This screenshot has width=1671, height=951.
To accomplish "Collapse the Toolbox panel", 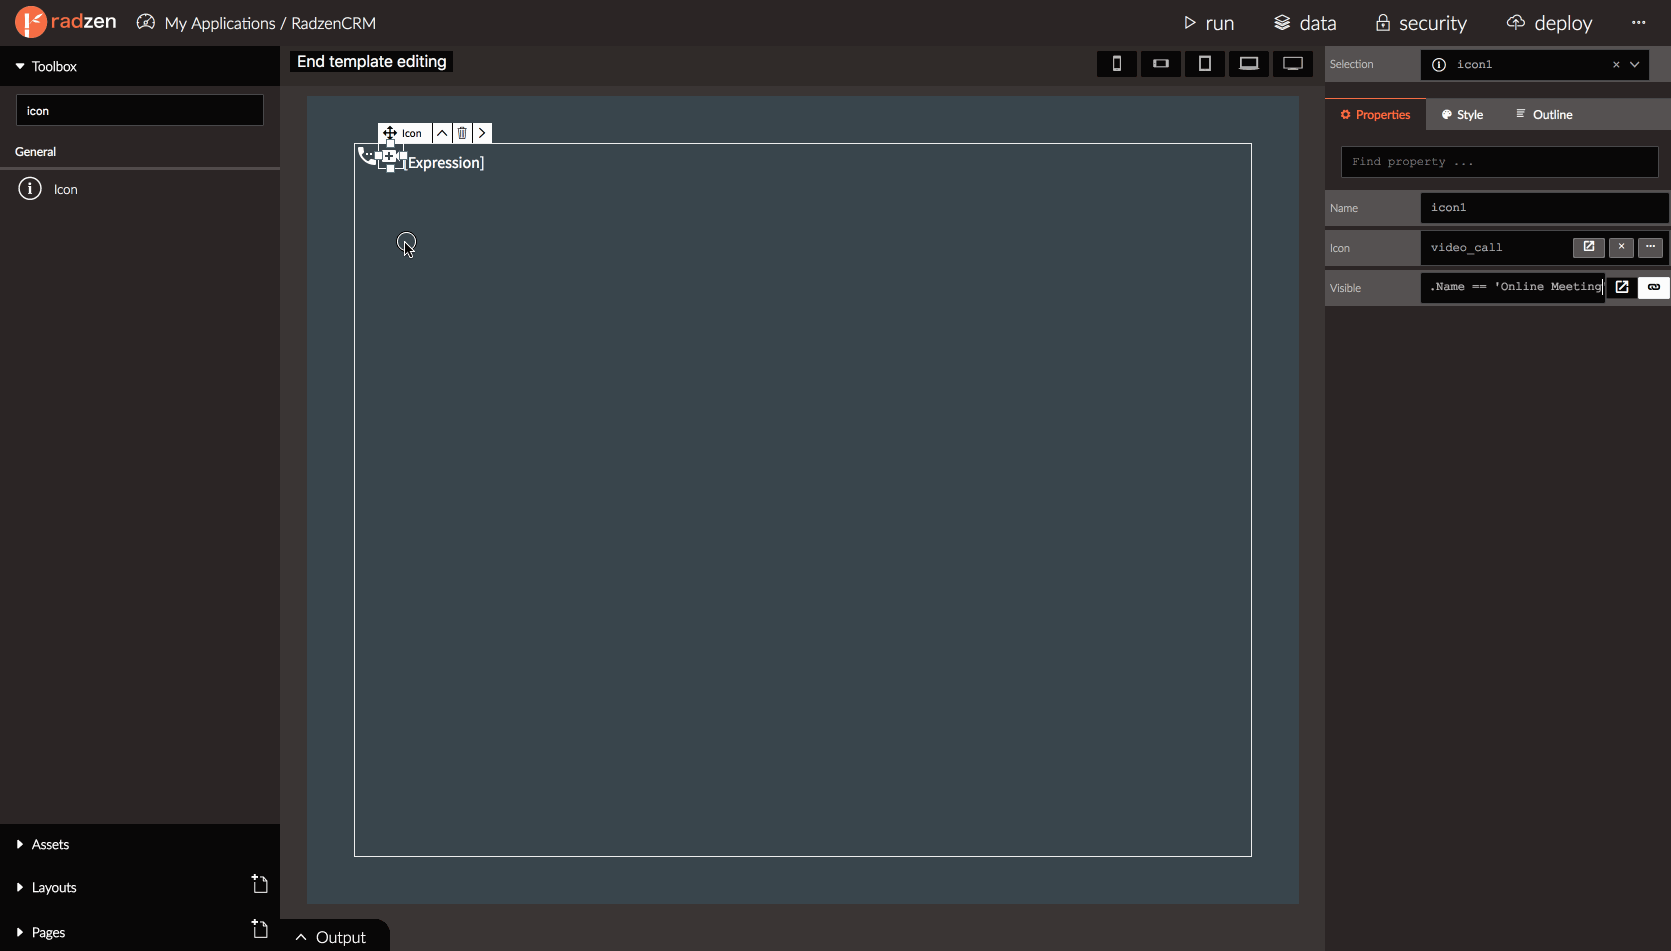I will 20,66.
